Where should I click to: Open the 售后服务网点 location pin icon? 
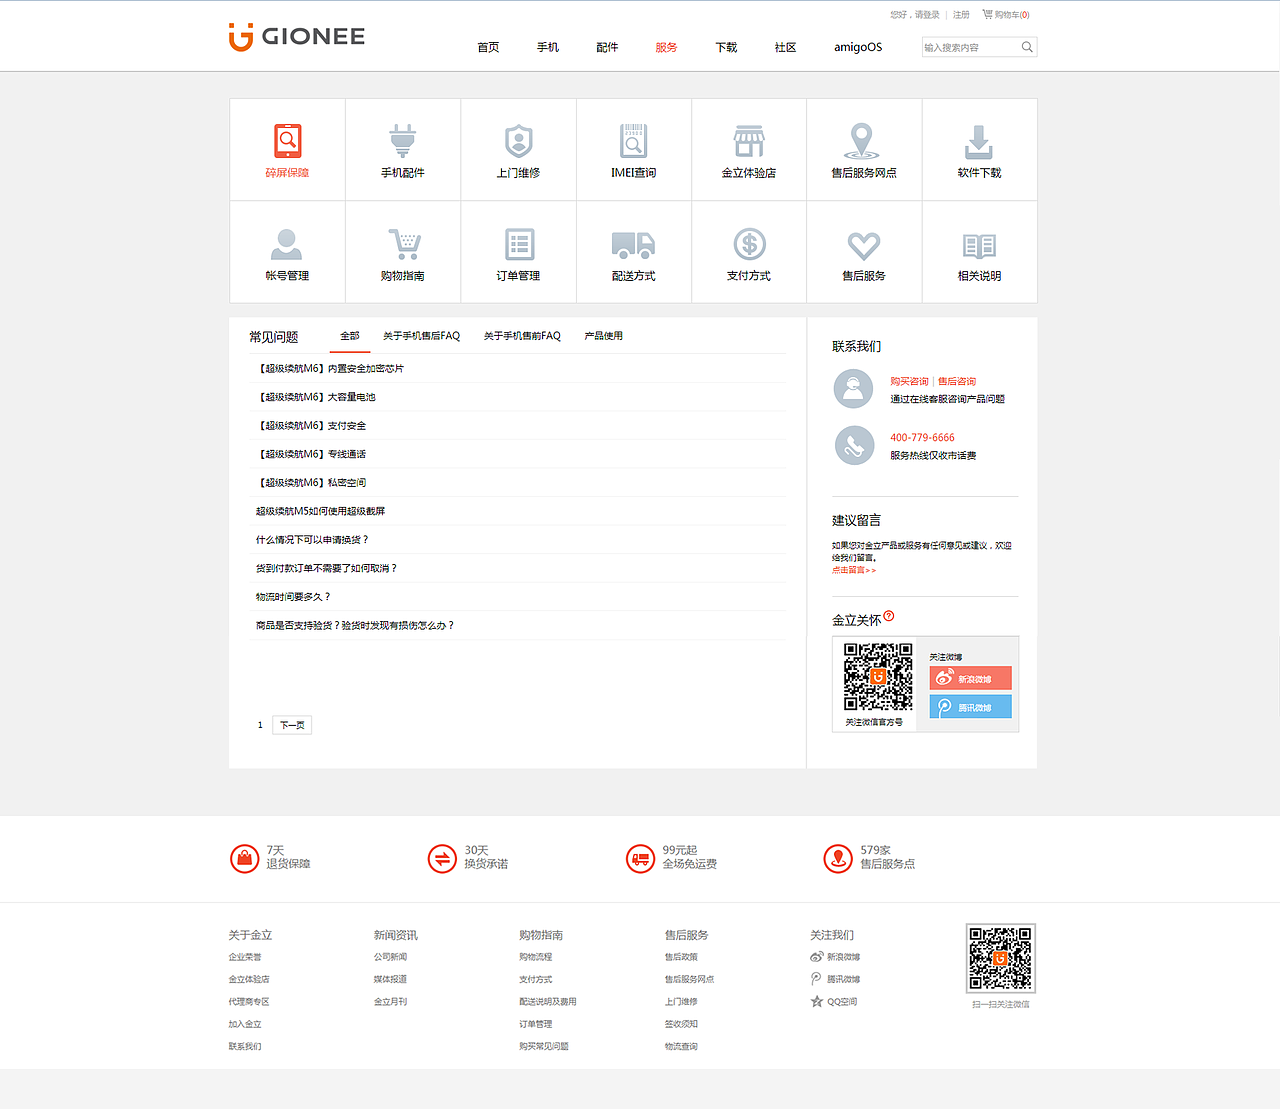click(862, 141)
